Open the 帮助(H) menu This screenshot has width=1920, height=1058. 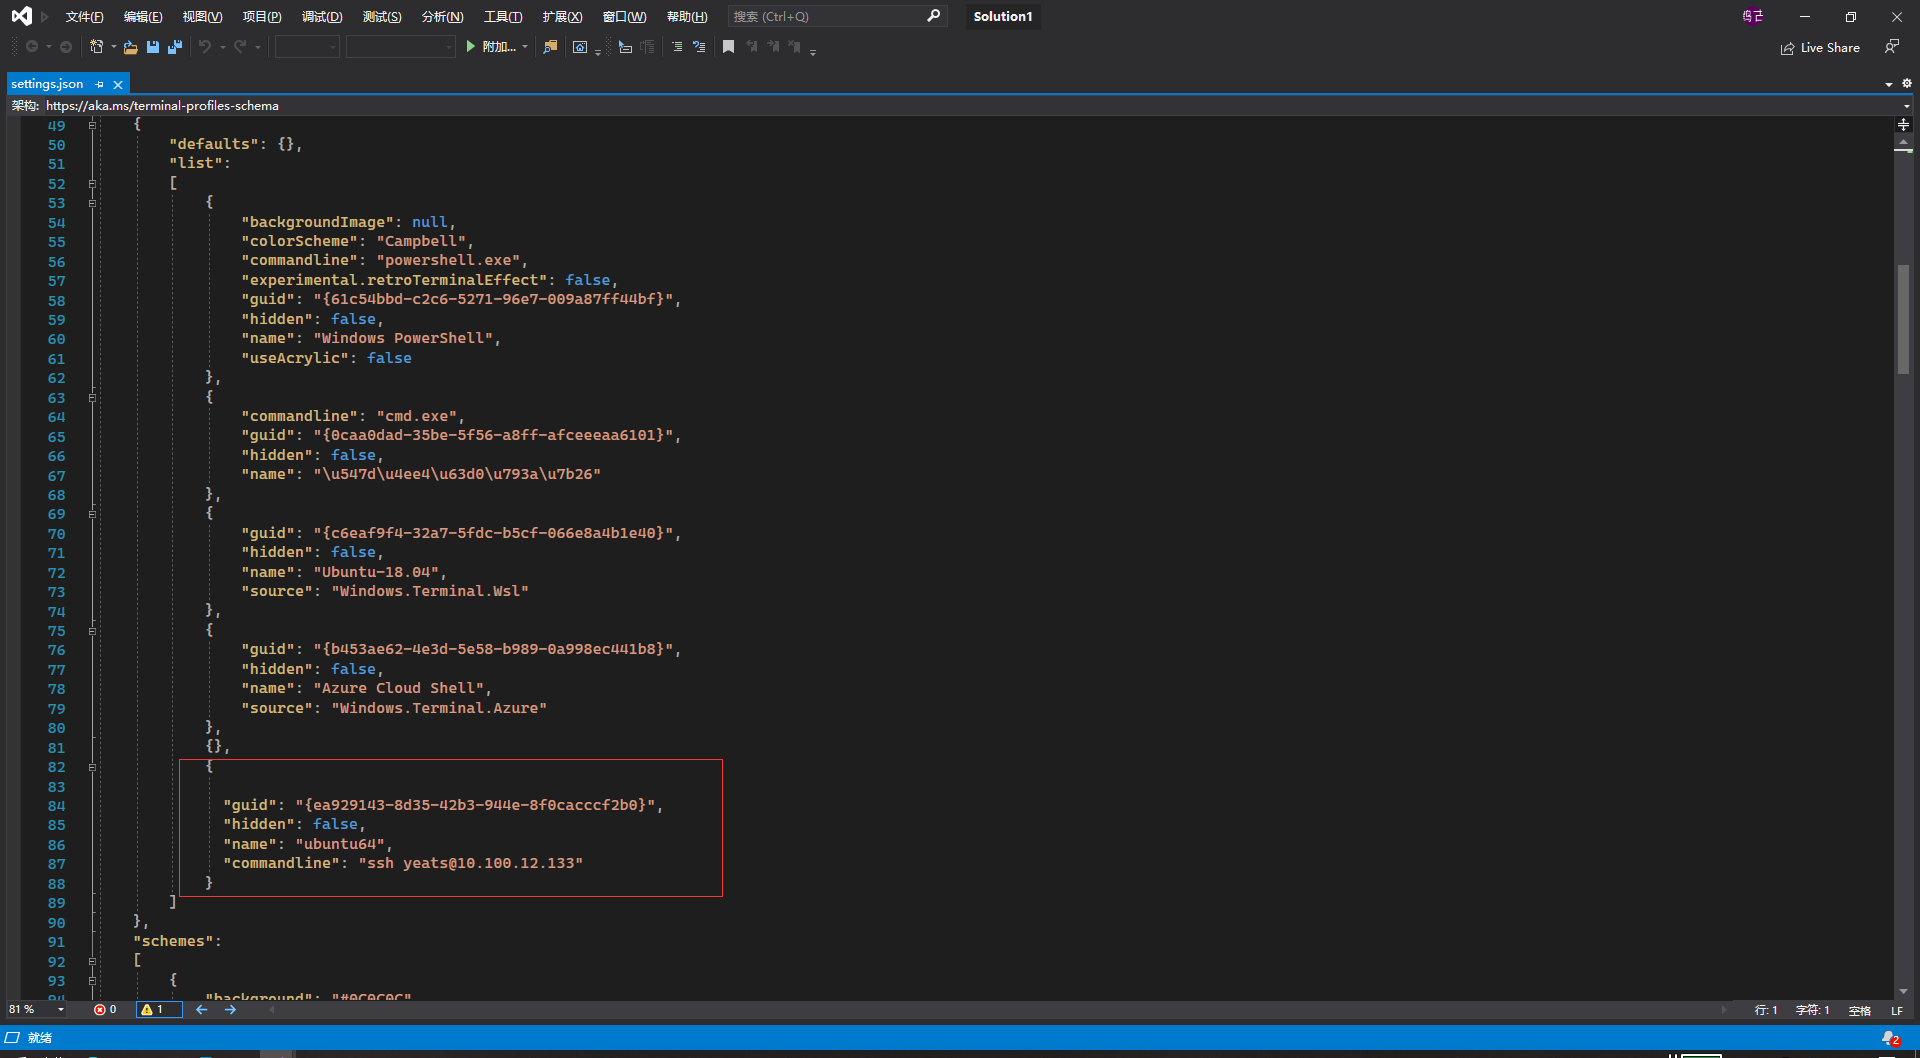(687, 16)
